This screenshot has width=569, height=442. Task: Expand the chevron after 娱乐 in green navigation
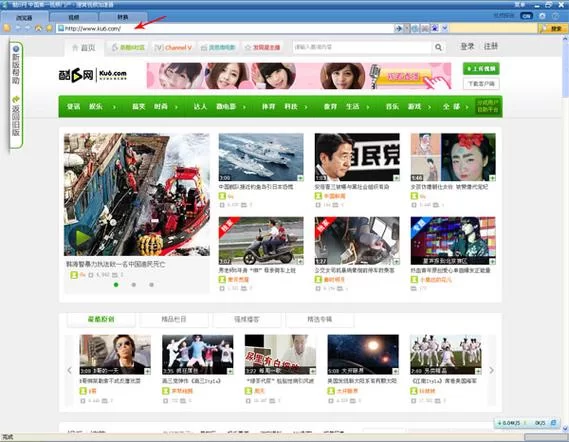coord(115,107)
